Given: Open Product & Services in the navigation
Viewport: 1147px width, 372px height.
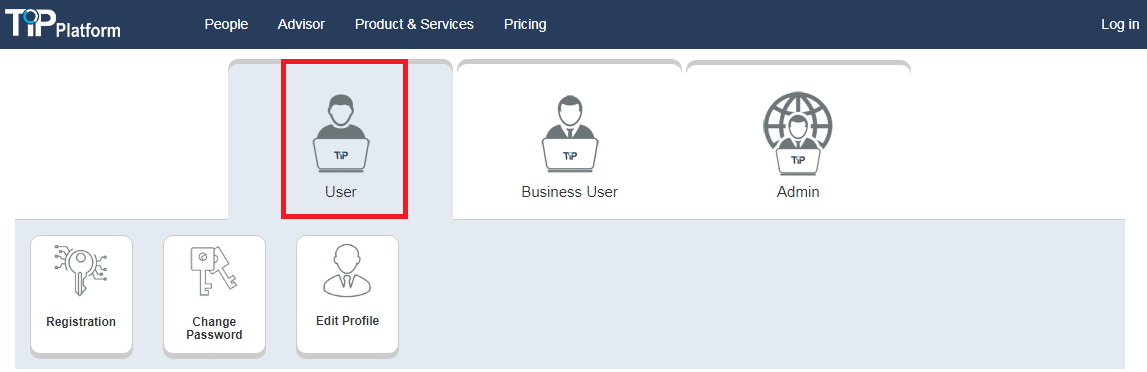Looking at the screenshot, I should (x=414, y=24).
